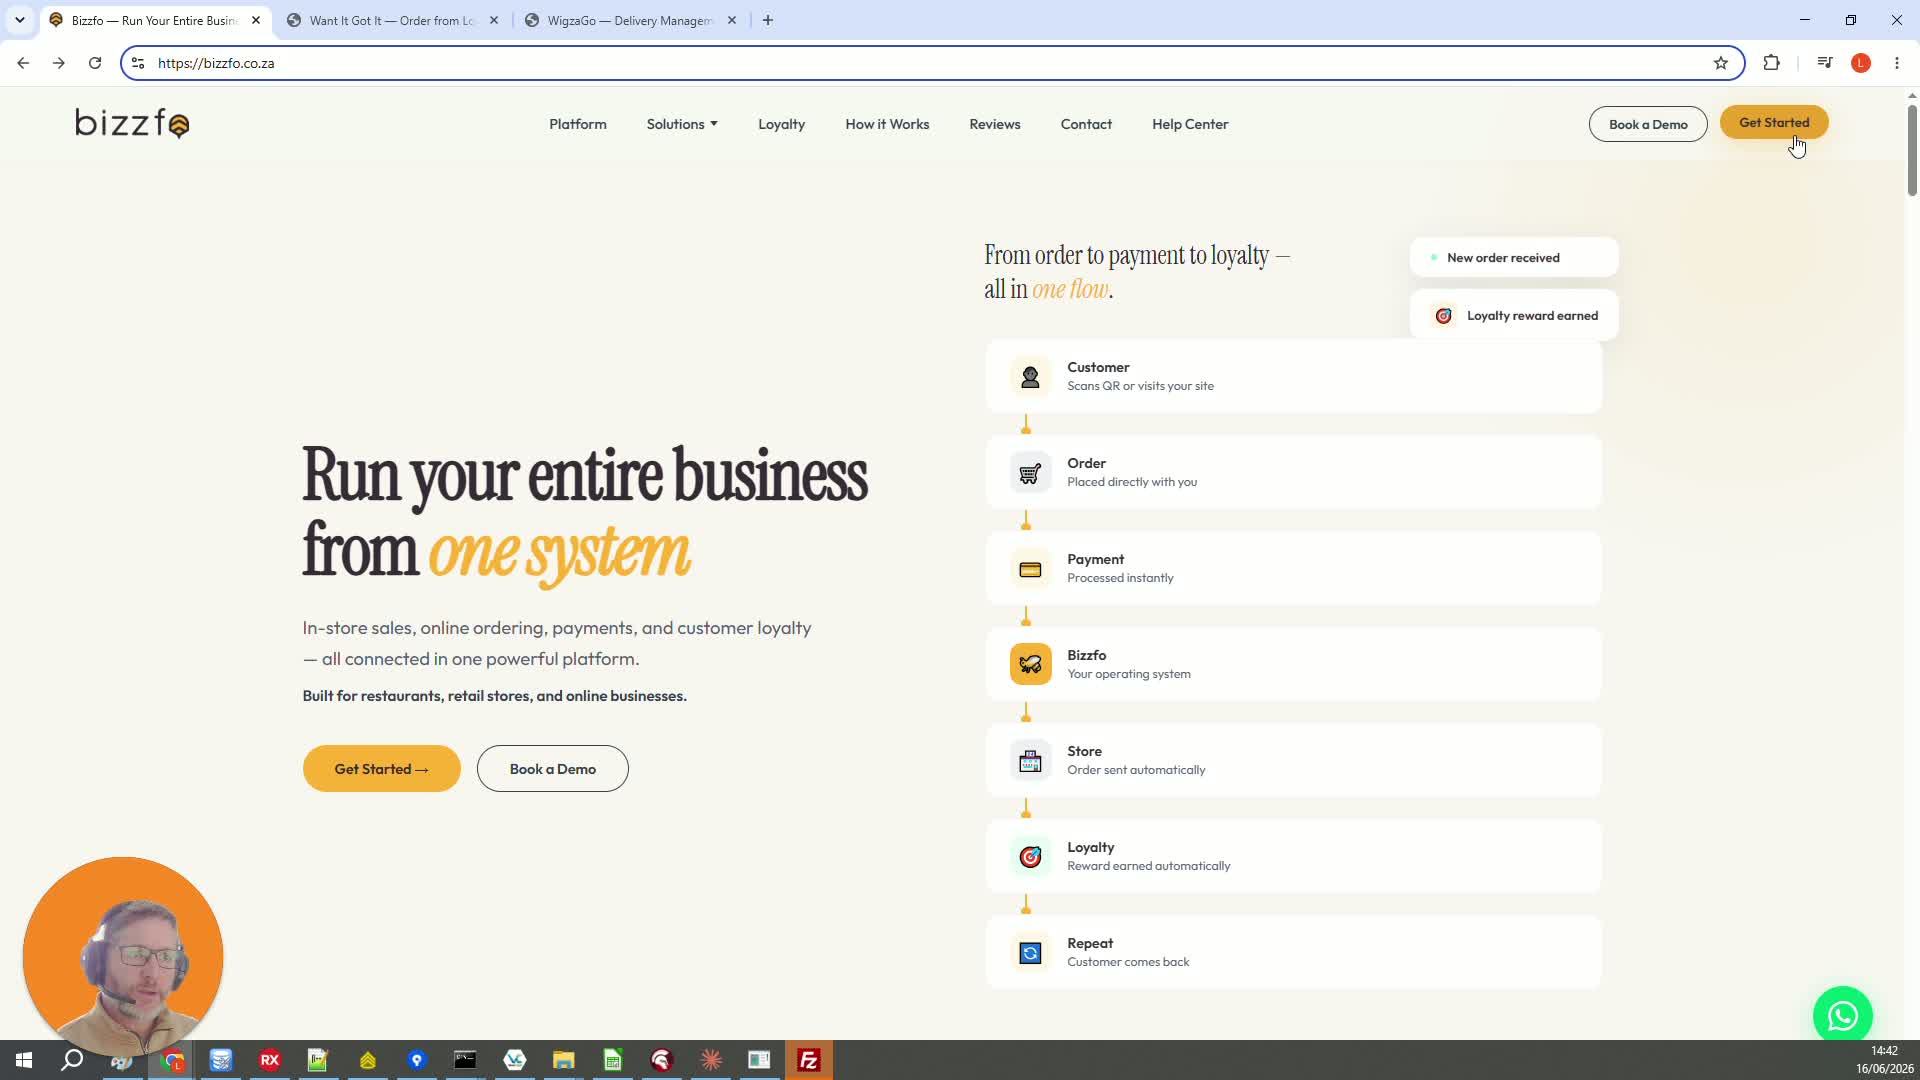Screen dimensions: 1920x1080
Task: Visit the Help Center
Action: click(x=1190, y=124)
